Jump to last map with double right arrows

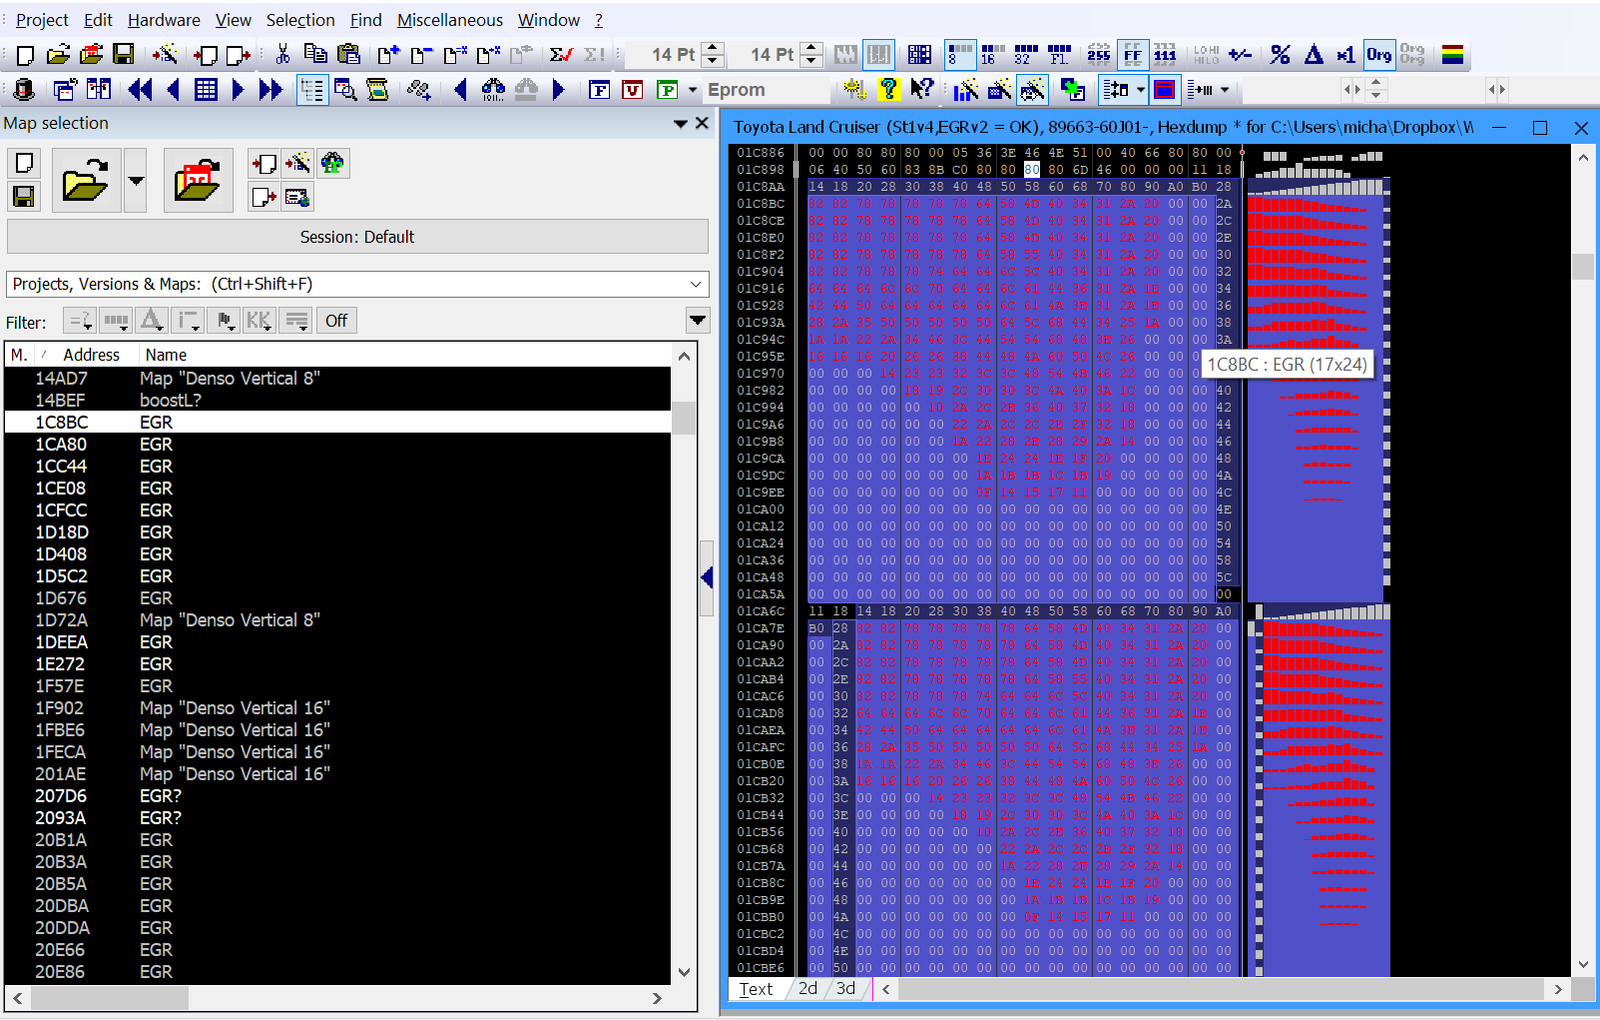[x=270, y=90]
